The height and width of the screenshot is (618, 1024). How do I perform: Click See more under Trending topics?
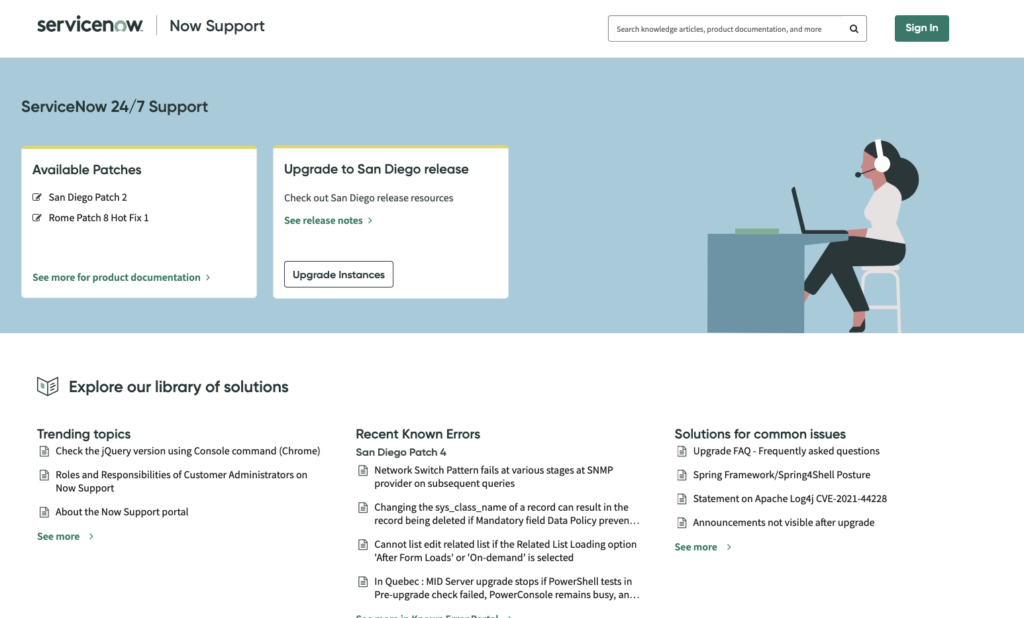point(58,536)
